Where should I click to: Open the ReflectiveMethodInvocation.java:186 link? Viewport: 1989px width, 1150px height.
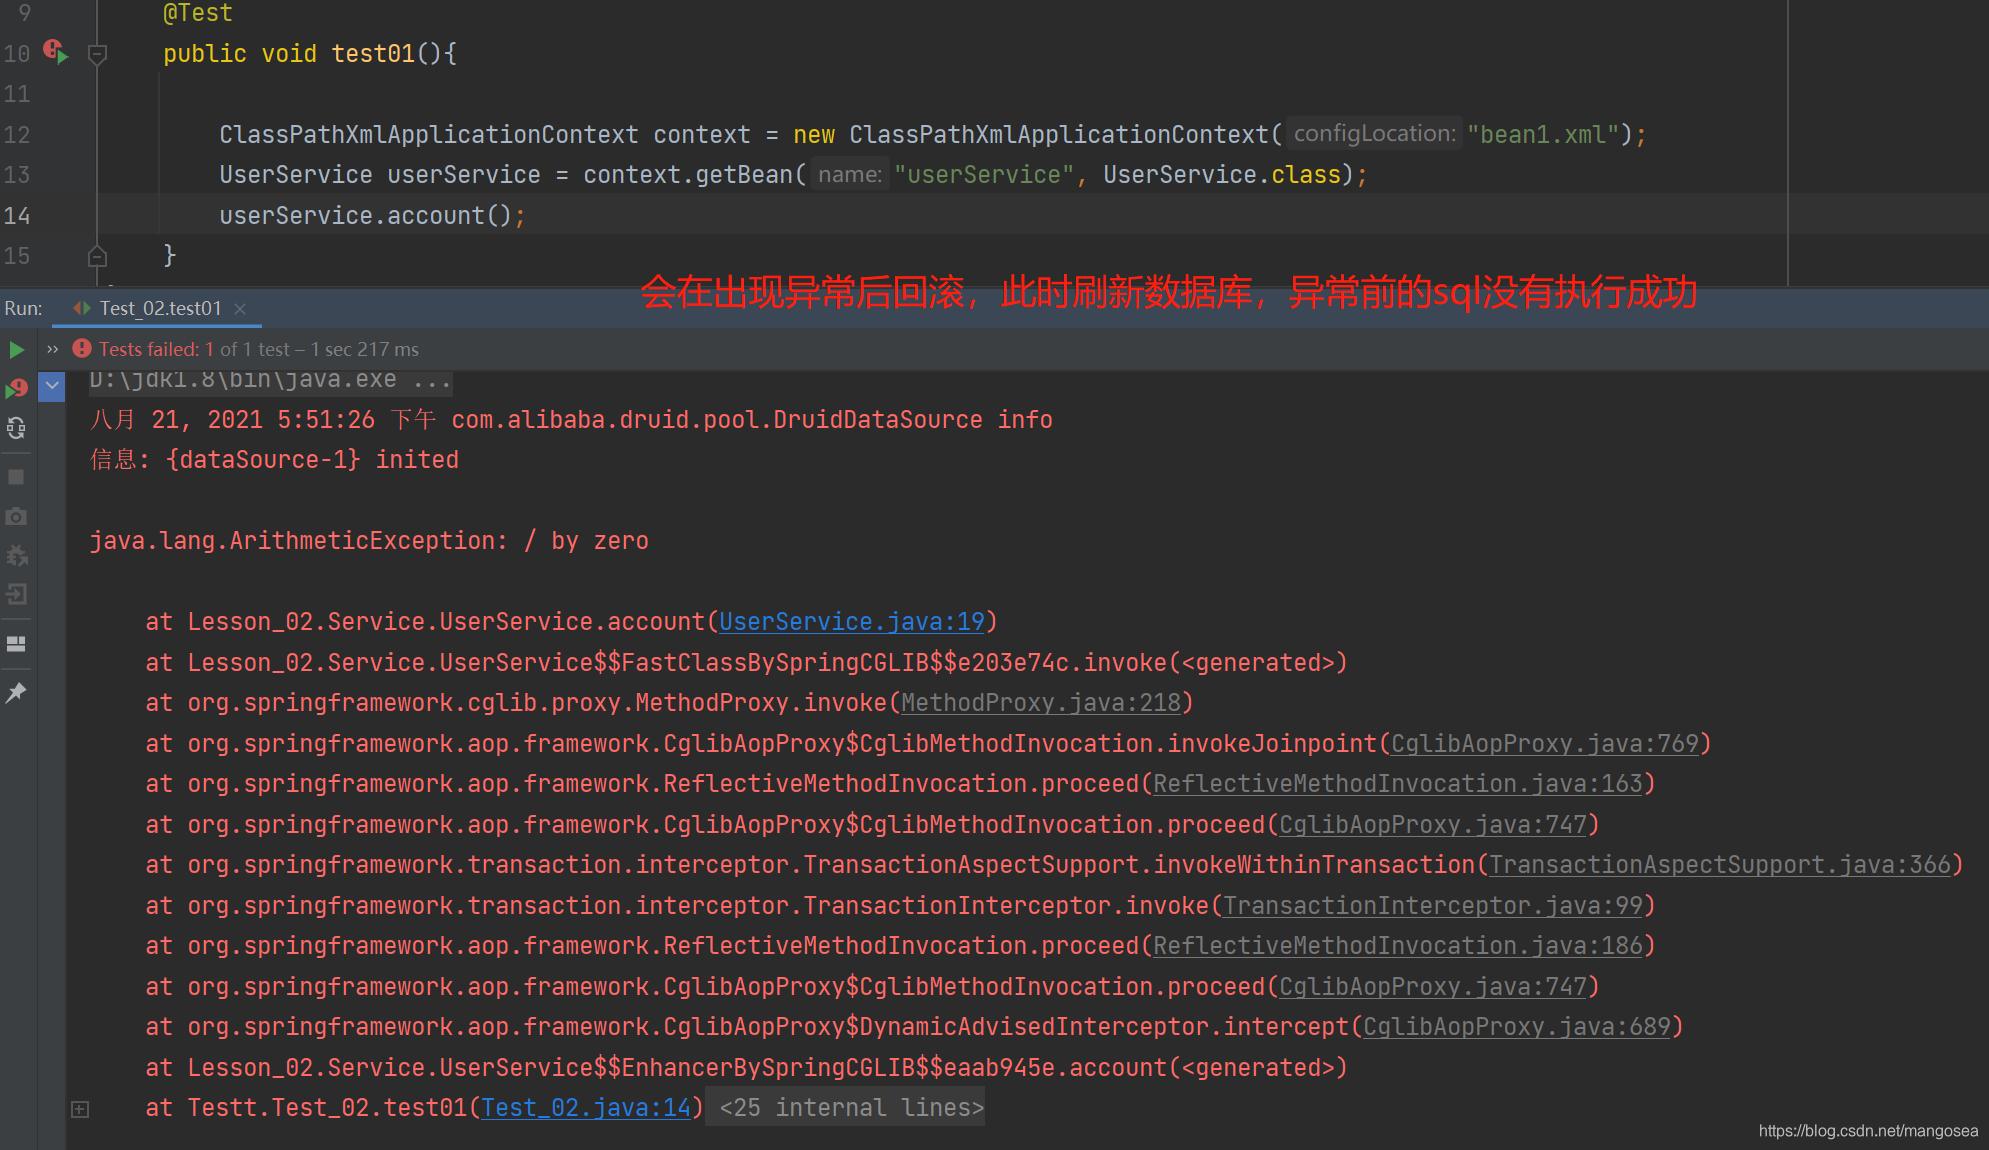pos(1398,946)
